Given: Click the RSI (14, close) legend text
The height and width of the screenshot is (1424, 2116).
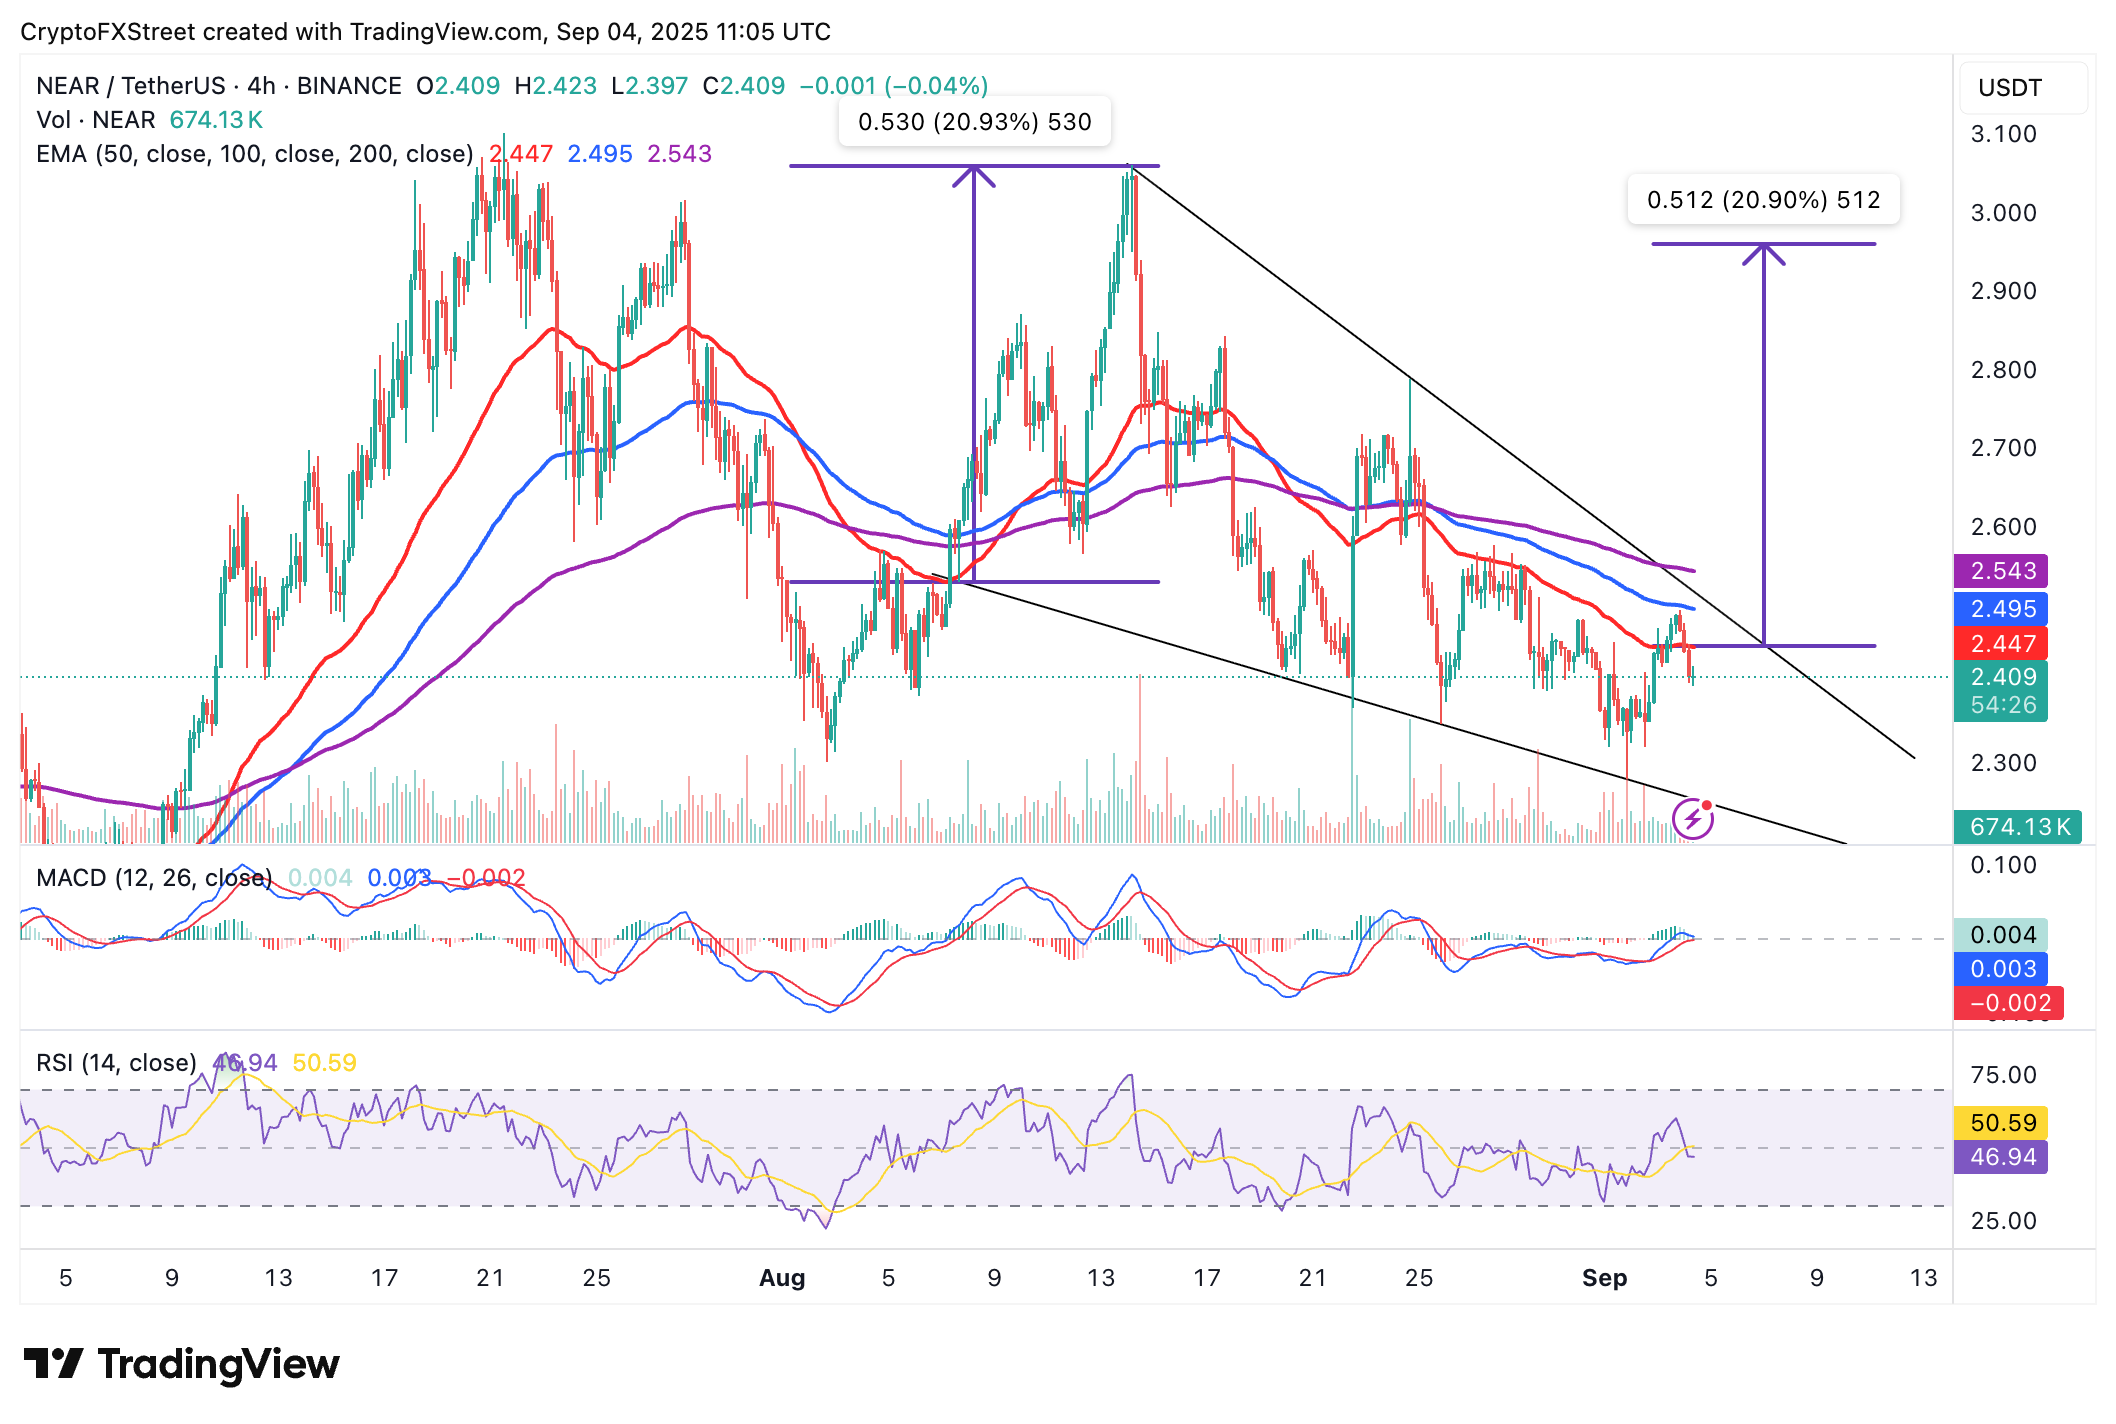Looking at the screenshot, I should 116,1063.
